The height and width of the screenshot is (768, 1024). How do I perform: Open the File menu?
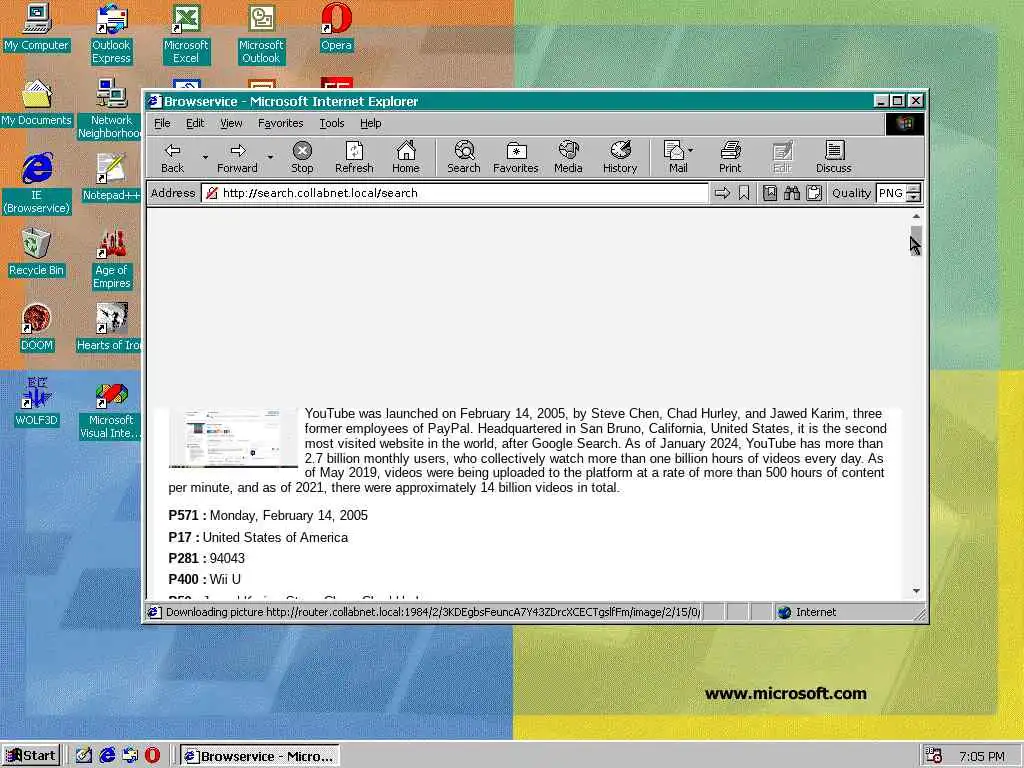162,123
